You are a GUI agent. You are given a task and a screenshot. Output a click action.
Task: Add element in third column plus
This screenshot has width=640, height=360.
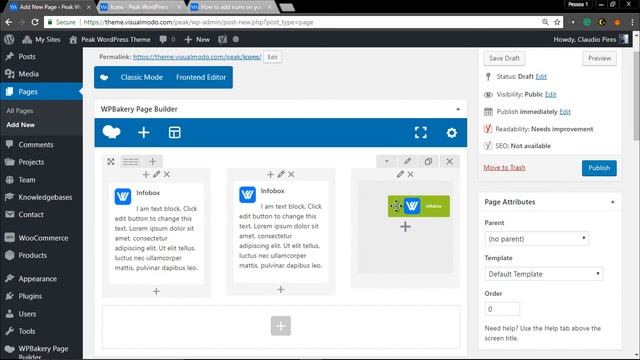405,227
